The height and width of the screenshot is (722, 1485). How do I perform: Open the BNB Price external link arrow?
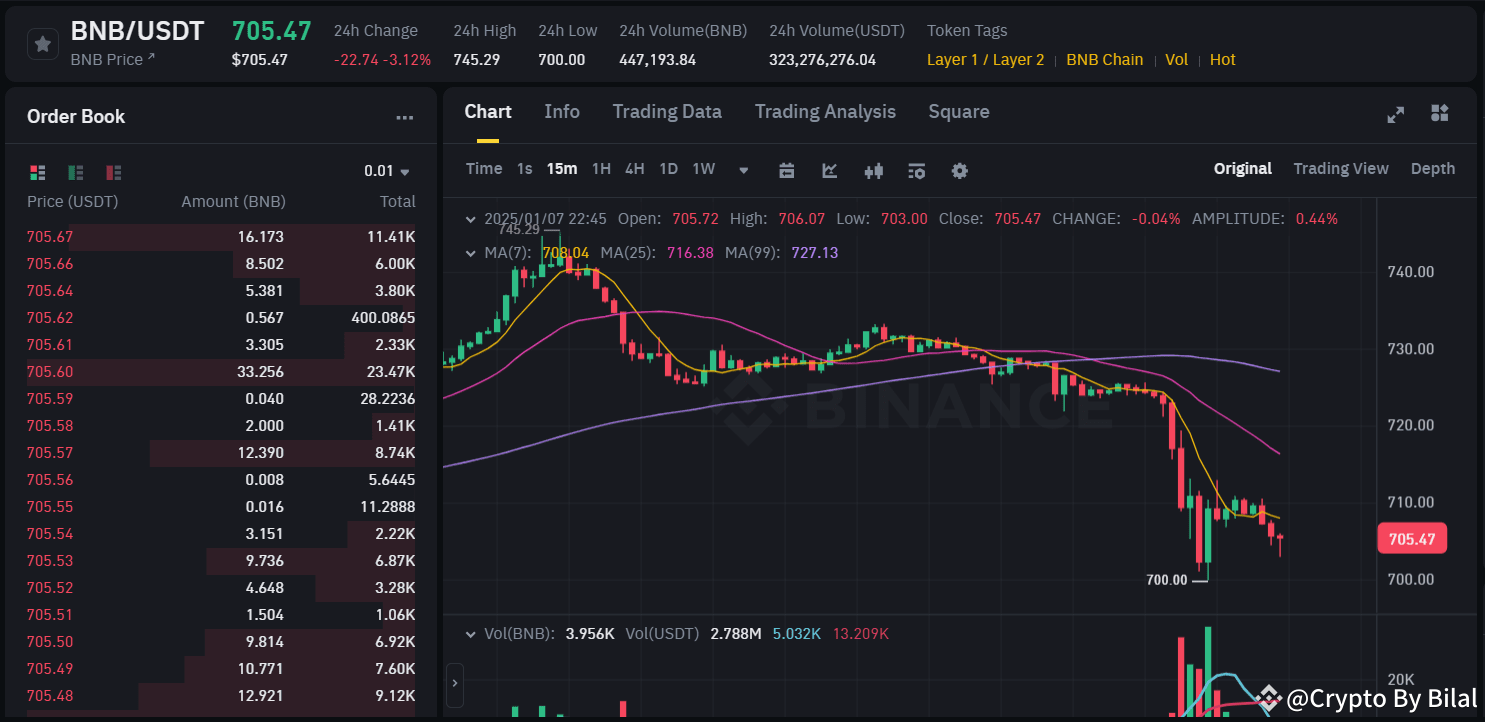[x=152, y=57]
